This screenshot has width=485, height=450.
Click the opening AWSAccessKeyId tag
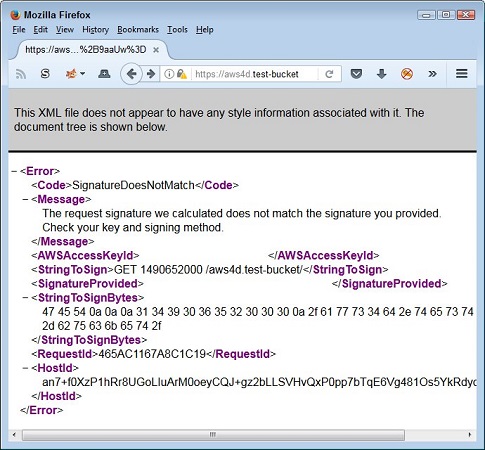pos(85,256)
